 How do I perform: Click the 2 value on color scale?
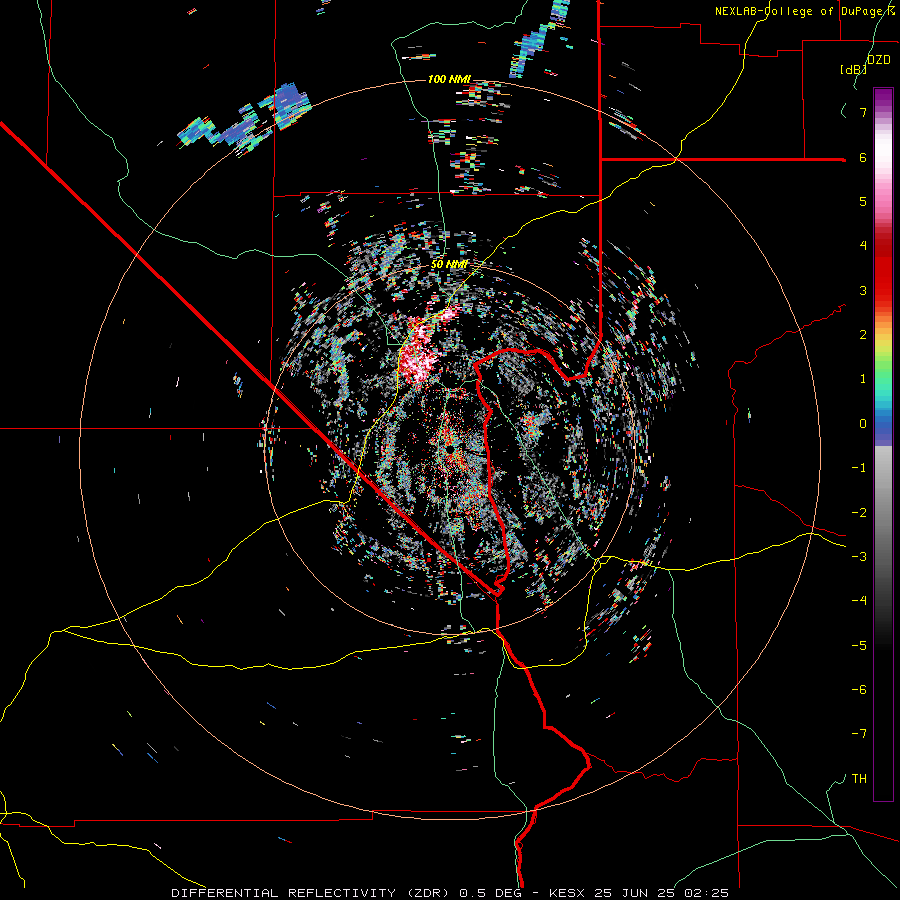point(863,335)
